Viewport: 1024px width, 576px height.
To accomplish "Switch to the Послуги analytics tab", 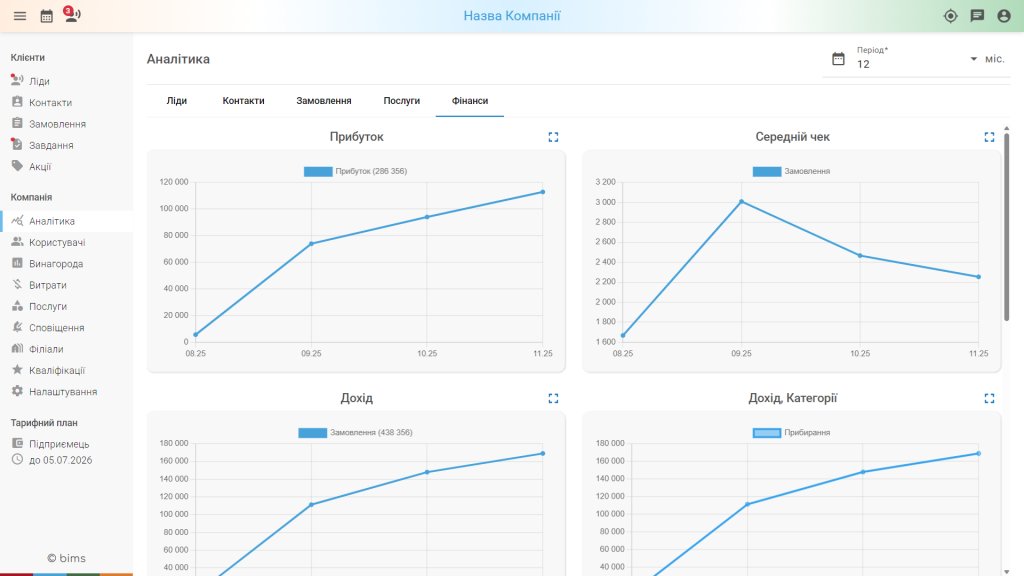I will pos(402,101).
